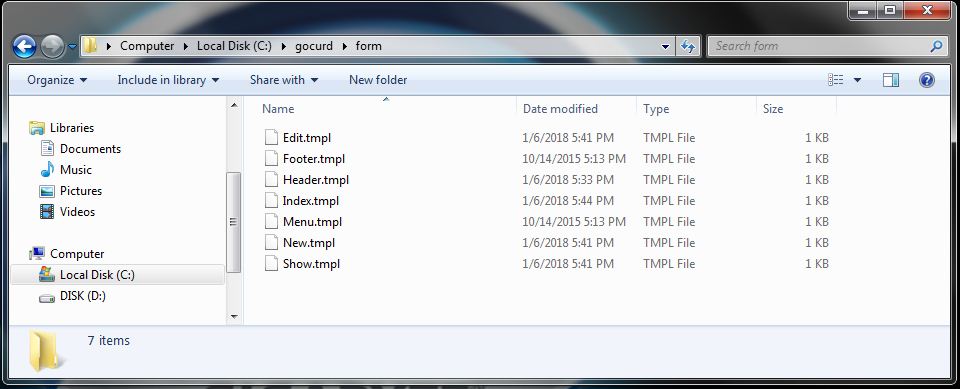Select Computer in the navigation pane
This screenshot has width=960, height=389.
77,254
